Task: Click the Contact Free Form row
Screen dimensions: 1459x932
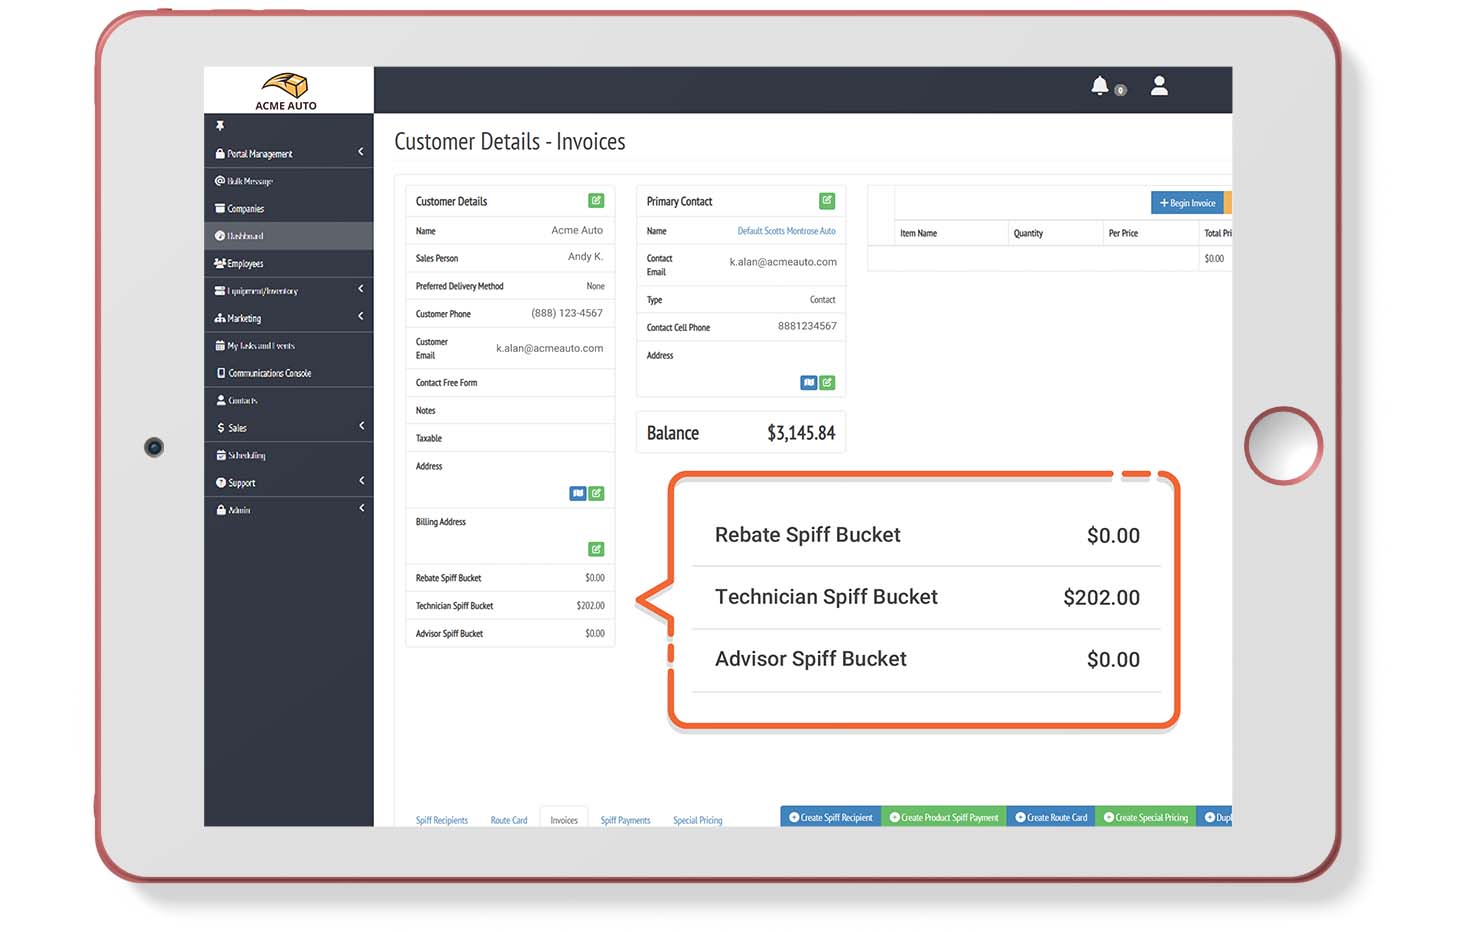Action: pyautogui.click(x=510, y=383)
